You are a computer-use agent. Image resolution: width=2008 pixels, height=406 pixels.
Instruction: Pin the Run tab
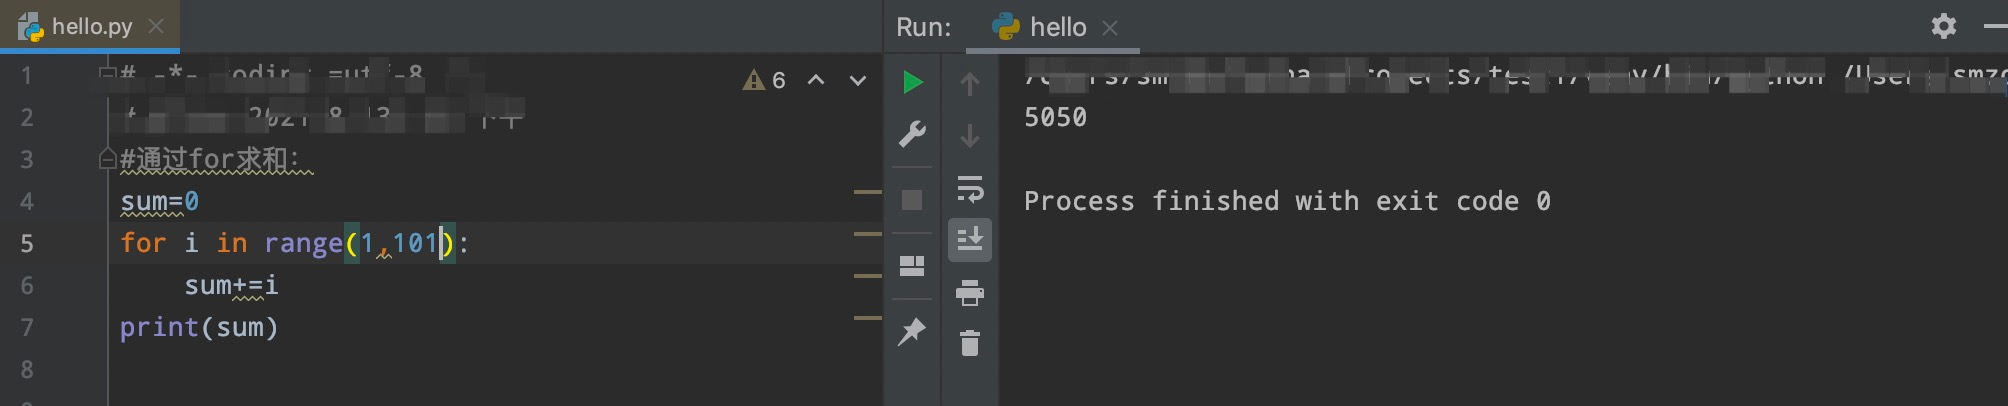pos(912,332)
